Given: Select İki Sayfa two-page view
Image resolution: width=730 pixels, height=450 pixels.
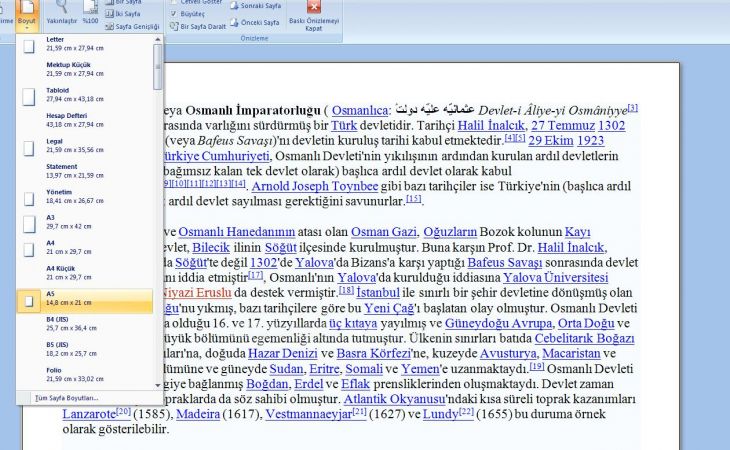Looking at the screenshot, I should (x=123, y=14).
